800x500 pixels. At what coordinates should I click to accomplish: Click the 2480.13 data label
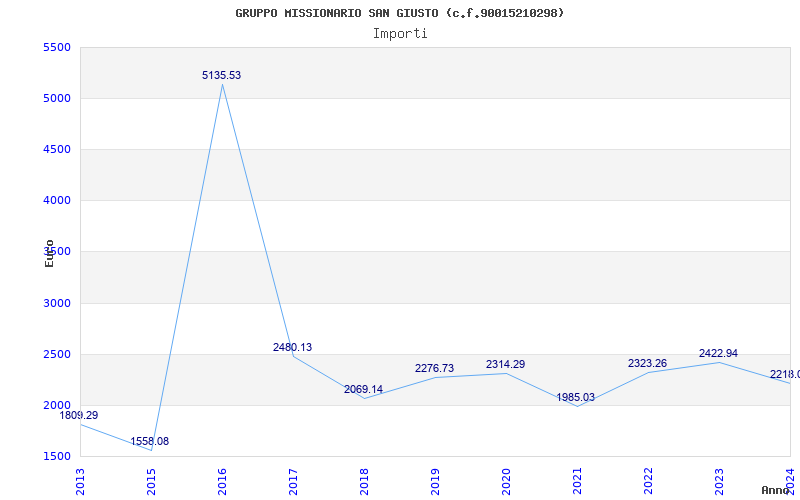click(x=292, y=347)
